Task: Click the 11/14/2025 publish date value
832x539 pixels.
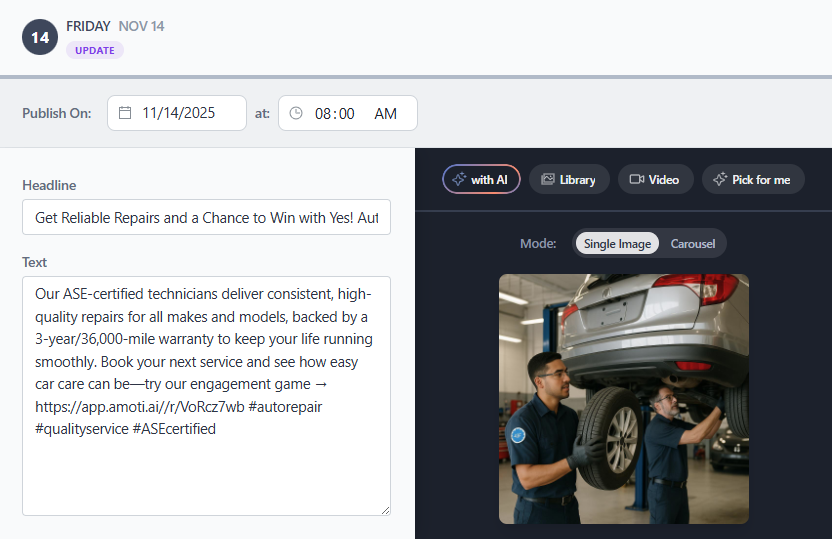Action: click(179, 113)
